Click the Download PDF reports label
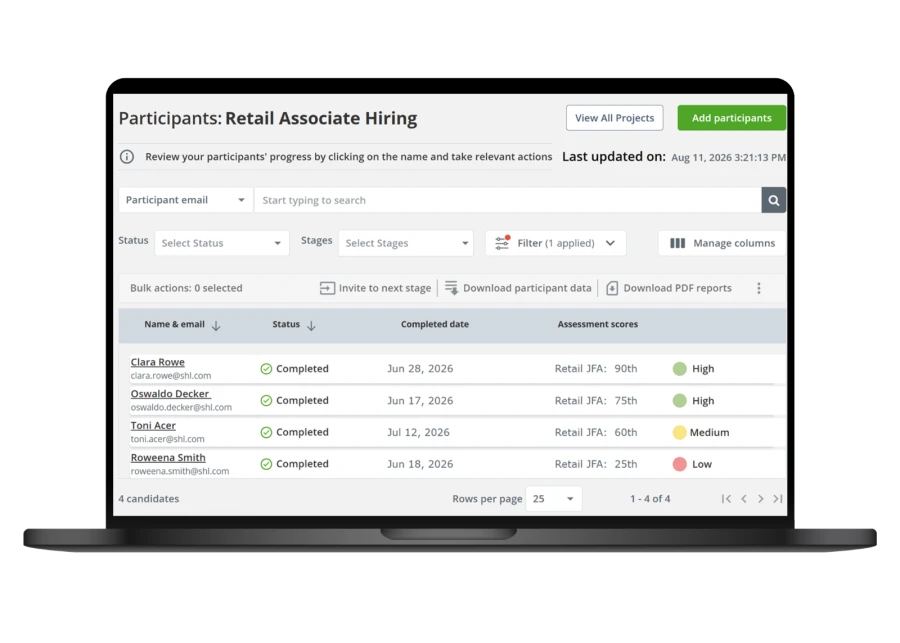 click(x=677, y=288)
